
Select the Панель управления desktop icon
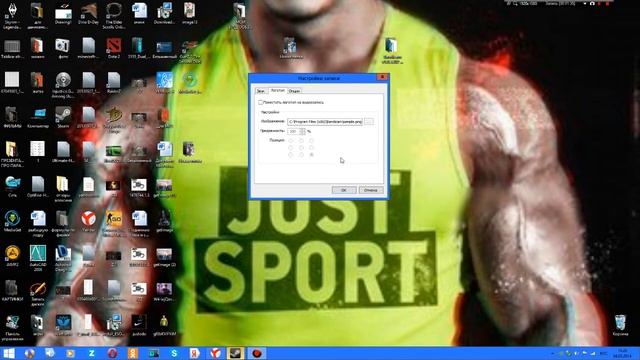pyautogui.click(x=12, y=328)
